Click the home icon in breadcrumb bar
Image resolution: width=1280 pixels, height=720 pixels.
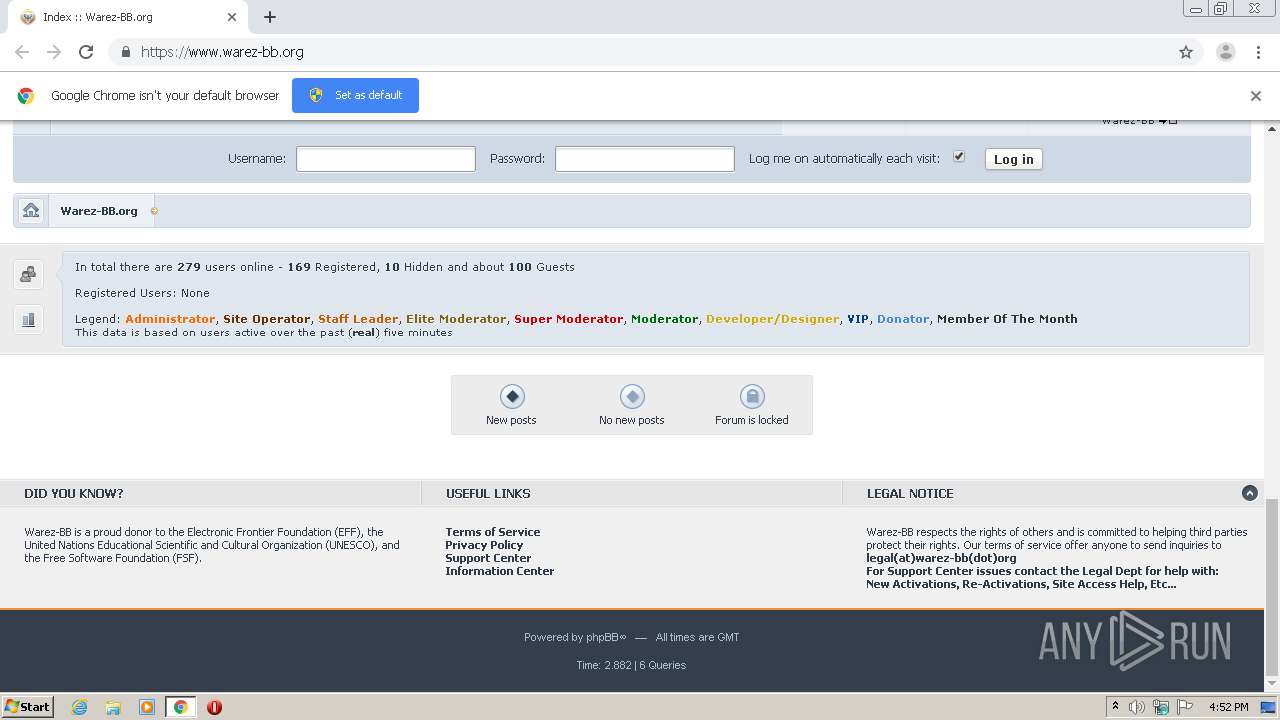(x=31, y=210)
